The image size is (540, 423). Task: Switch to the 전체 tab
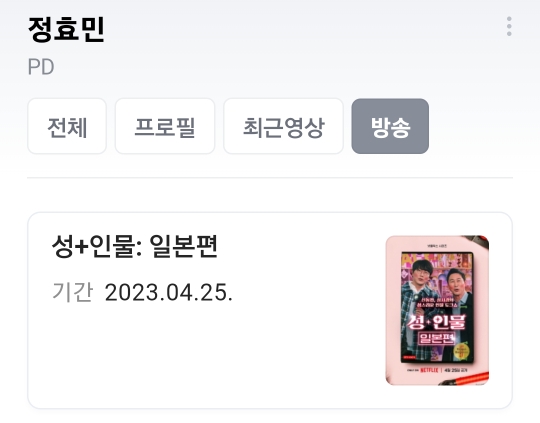coord(67,126)
